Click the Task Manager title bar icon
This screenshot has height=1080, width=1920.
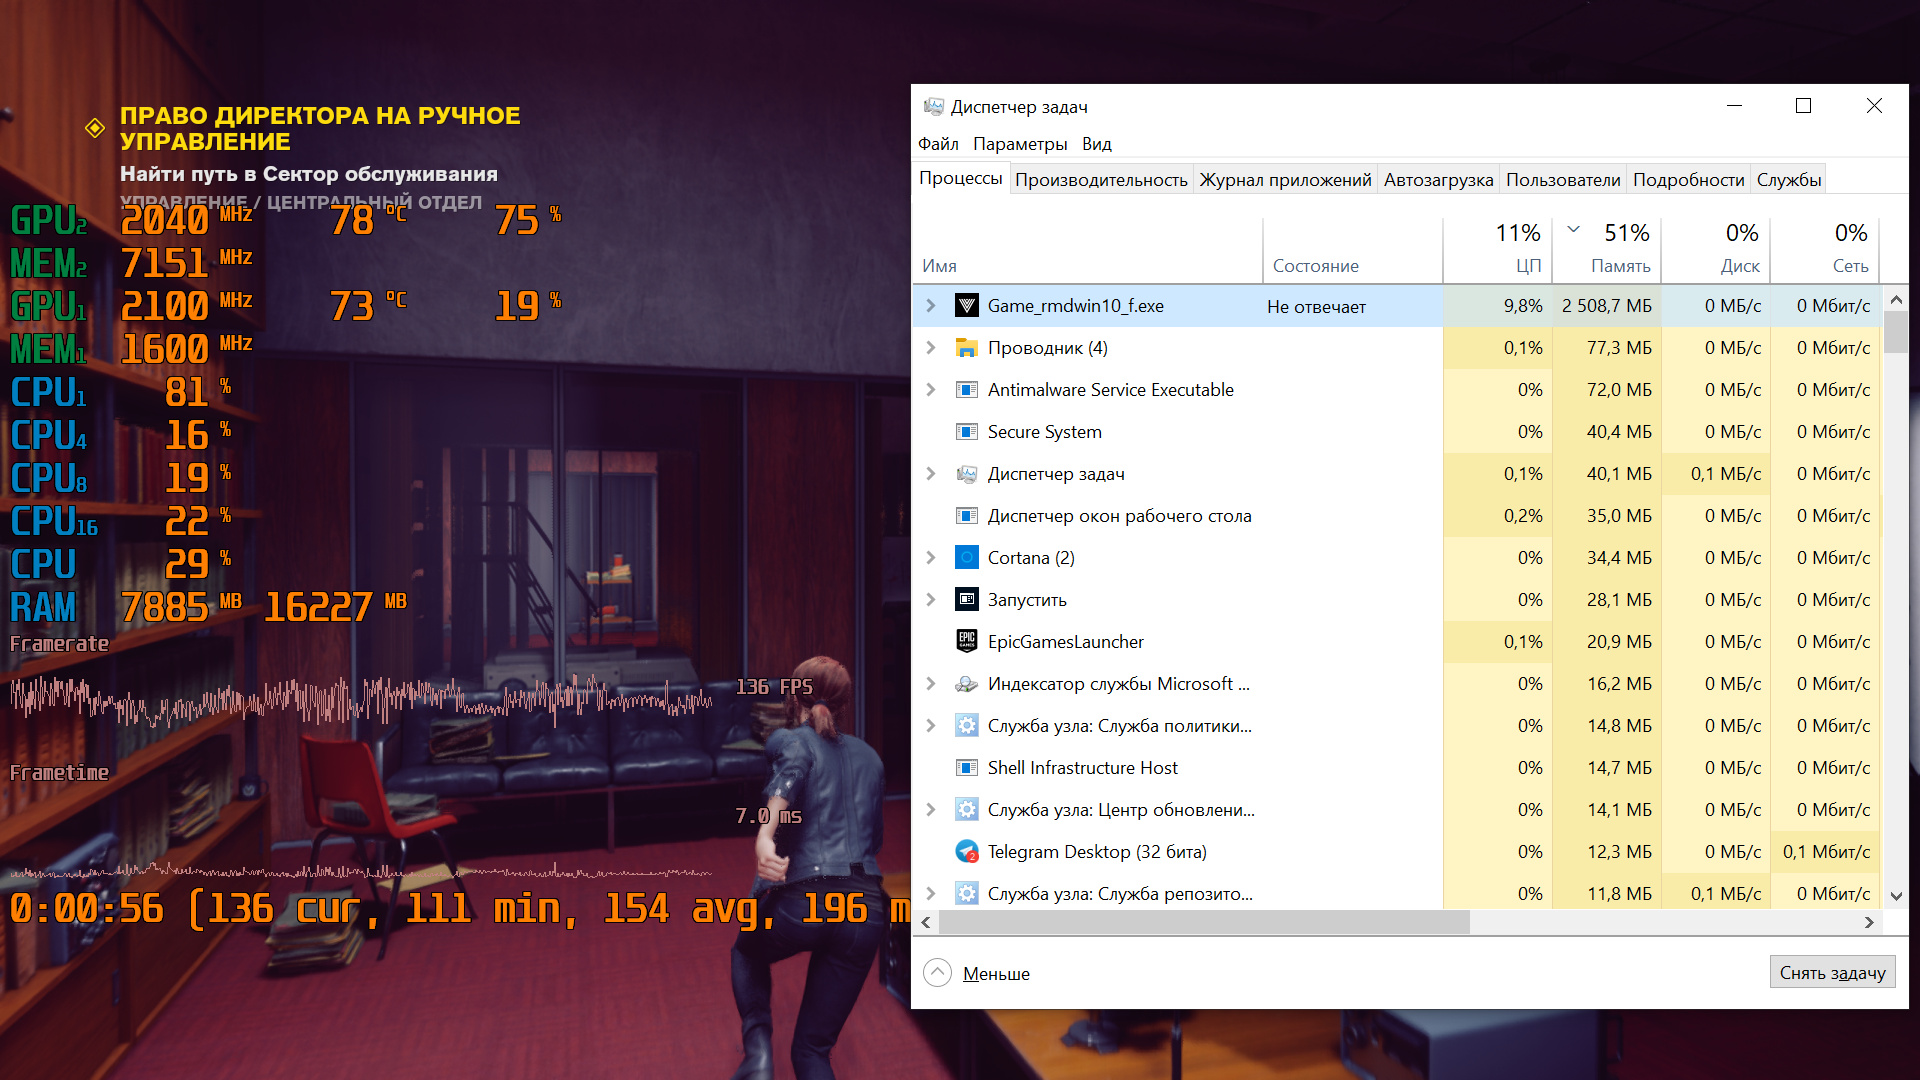933,106
